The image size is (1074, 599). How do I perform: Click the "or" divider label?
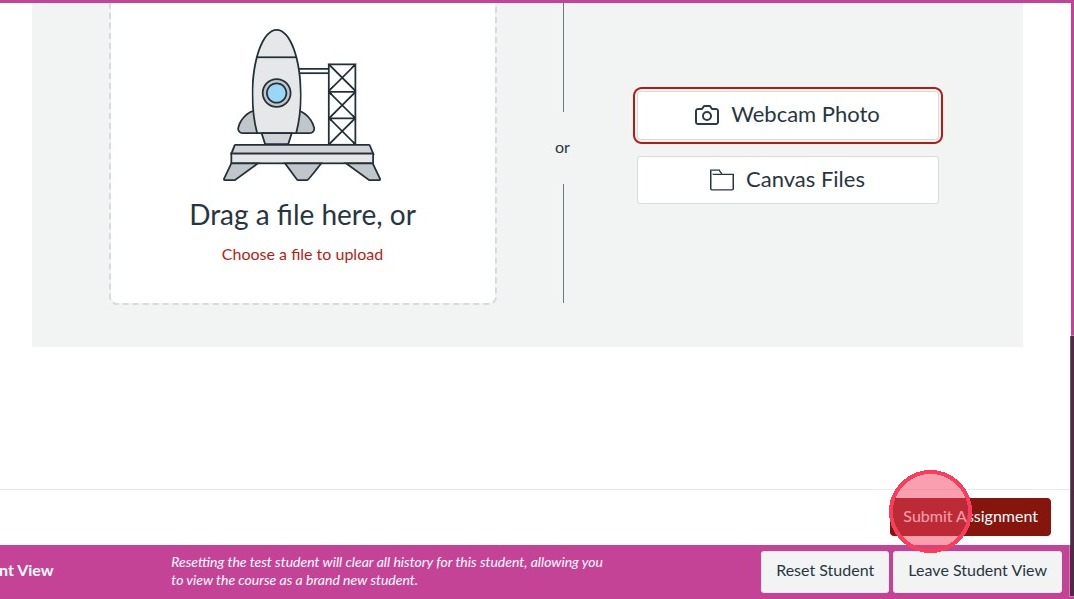[562, 148]
